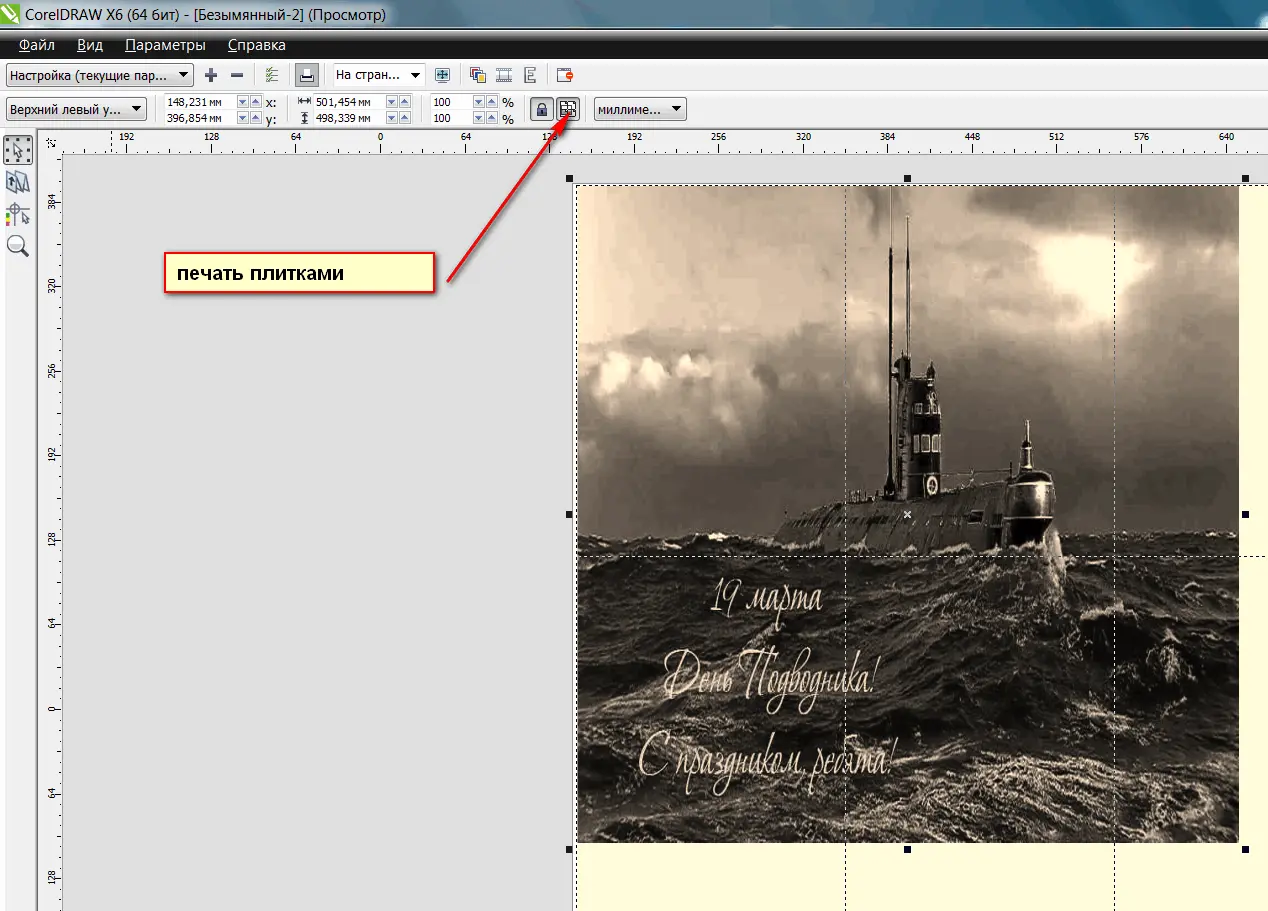Select the Zoom magnifier tool
The width and height of the screenshot is (1268, 911).
pyautogui.click(x=18, y=246)
